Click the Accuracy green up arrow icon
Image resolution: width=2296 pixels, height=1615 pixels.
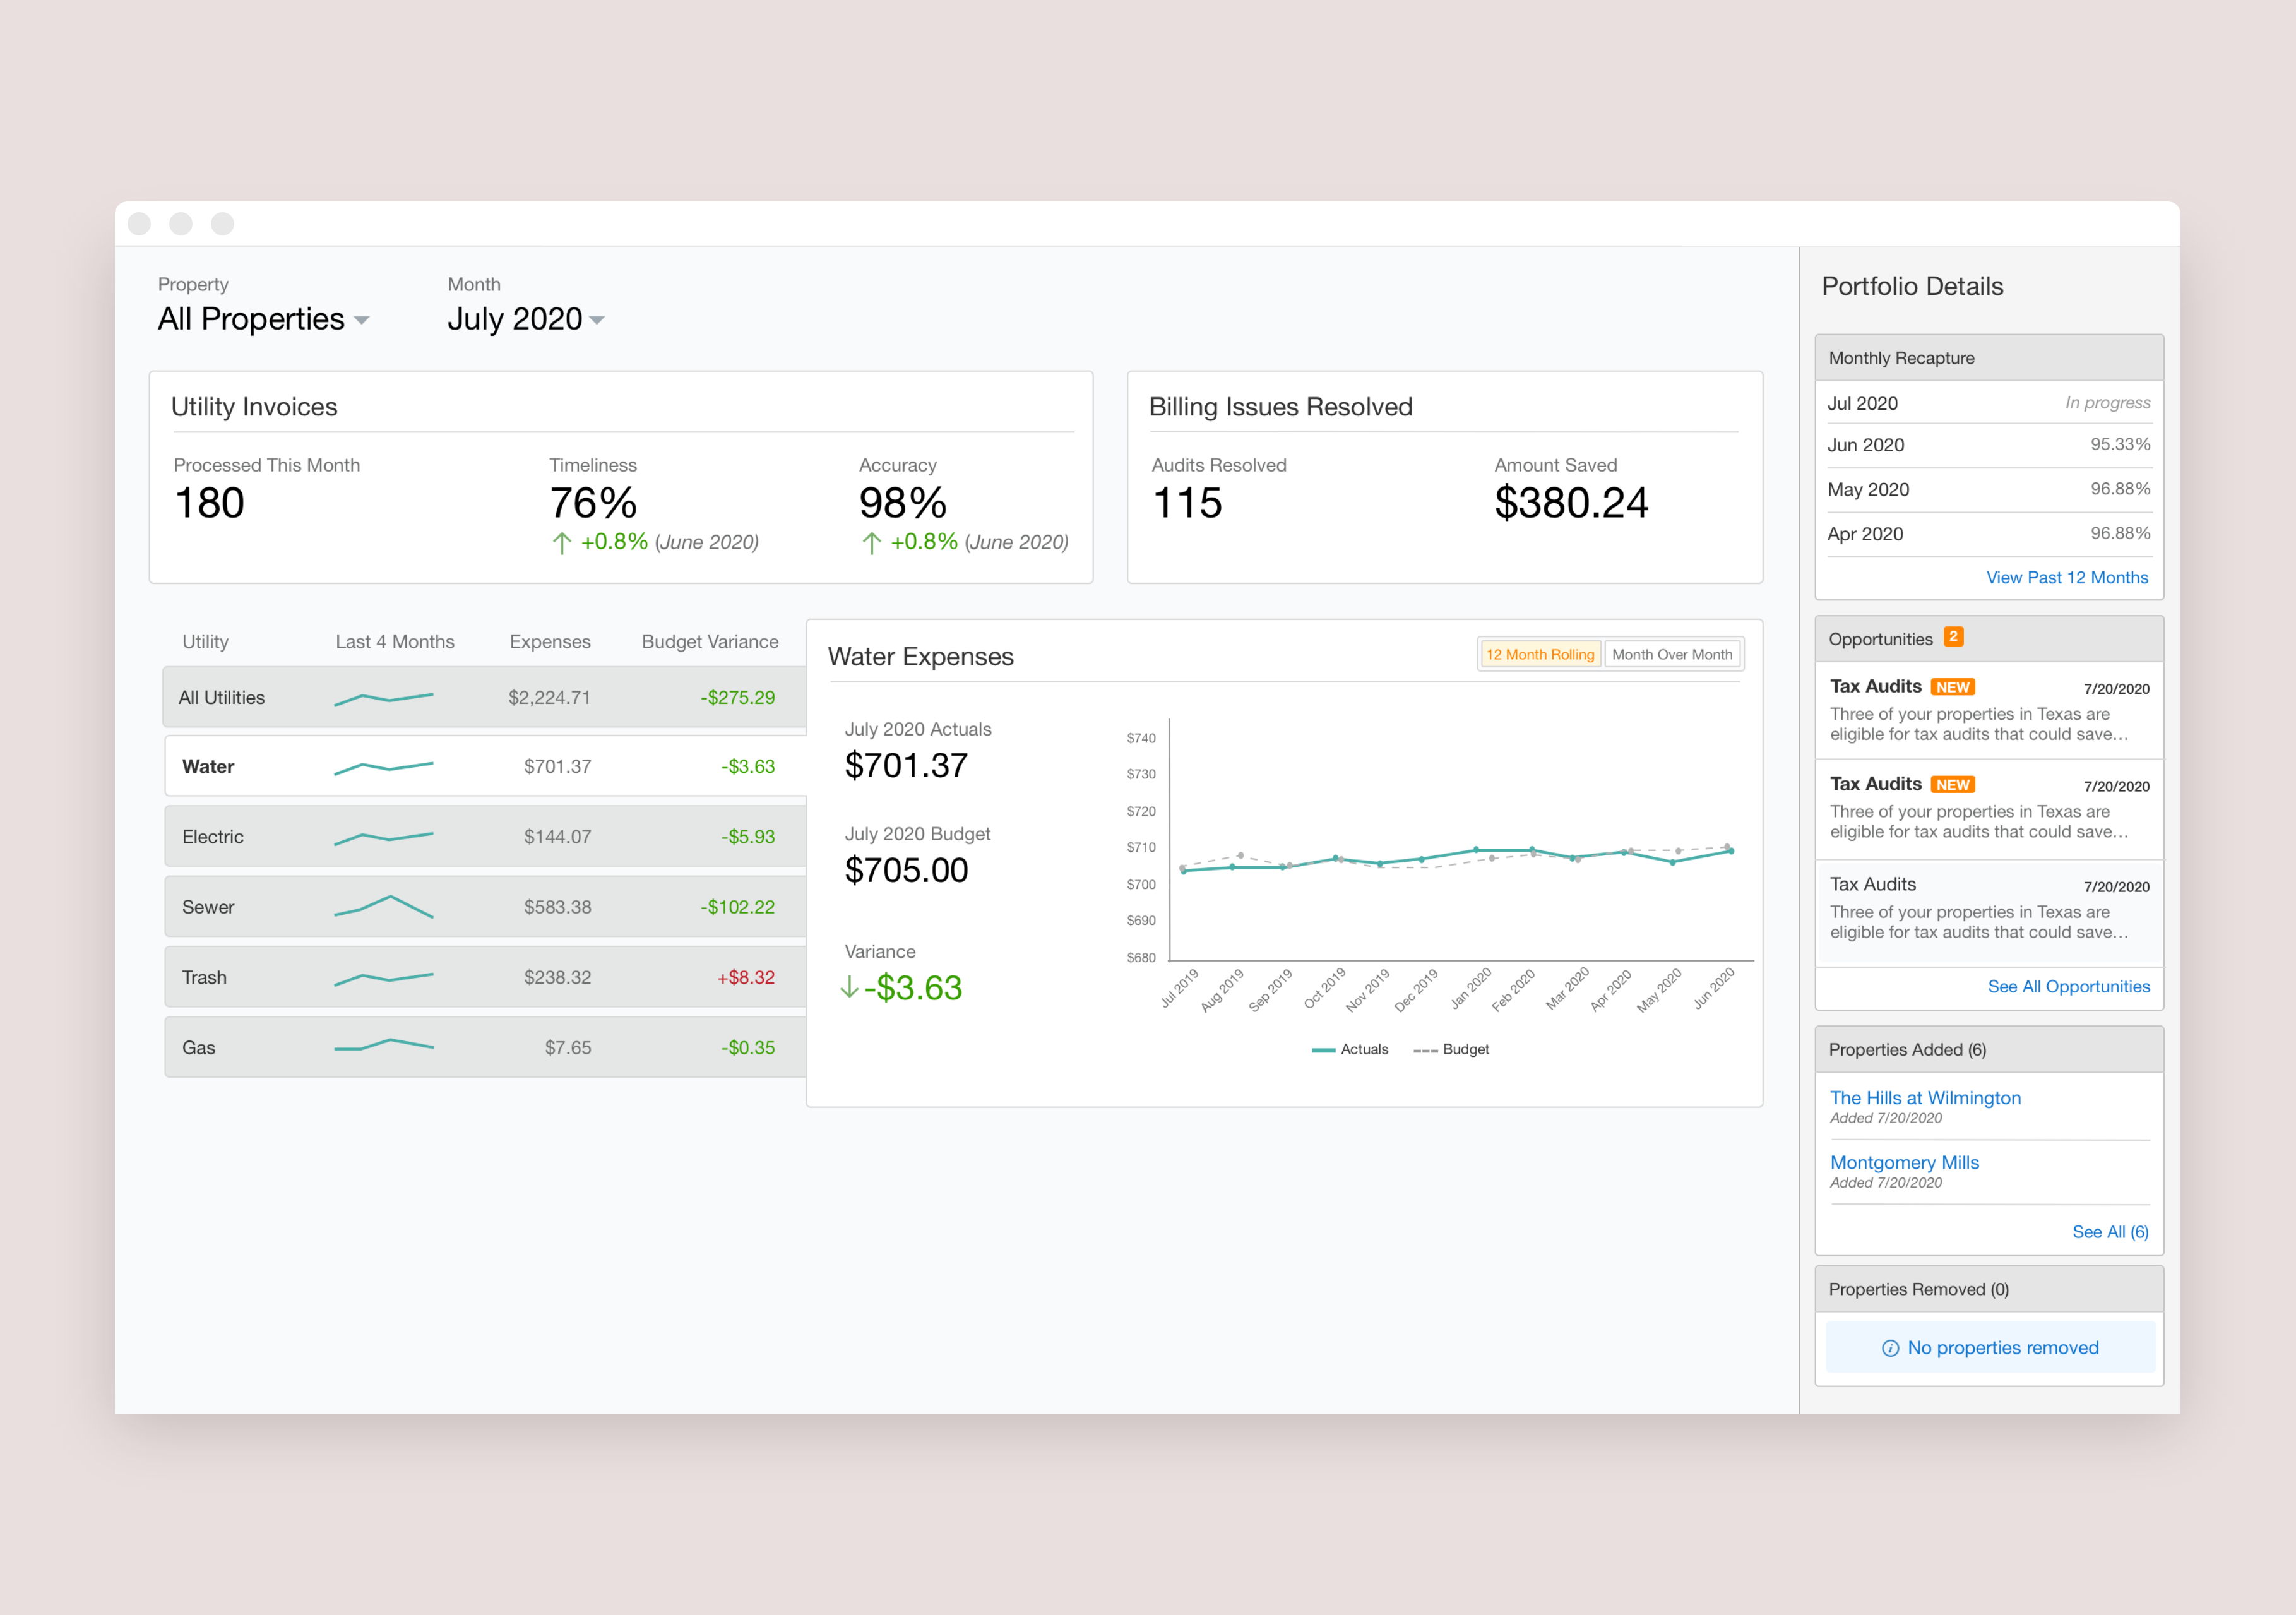(x=871, y=543)
